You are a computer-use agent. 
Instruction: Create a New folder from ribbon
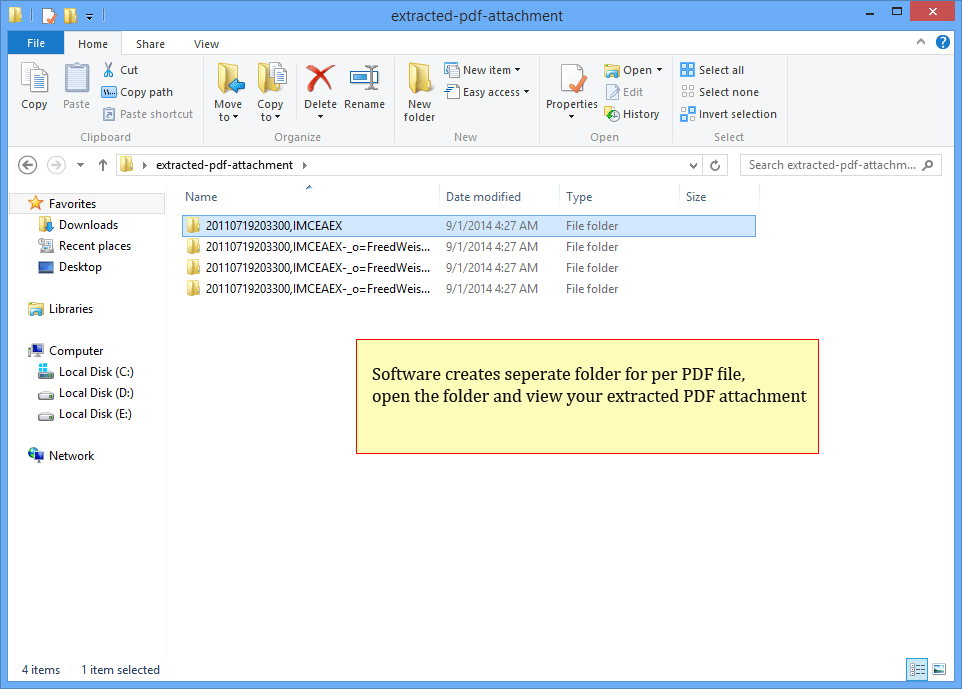tap(419, 92)
